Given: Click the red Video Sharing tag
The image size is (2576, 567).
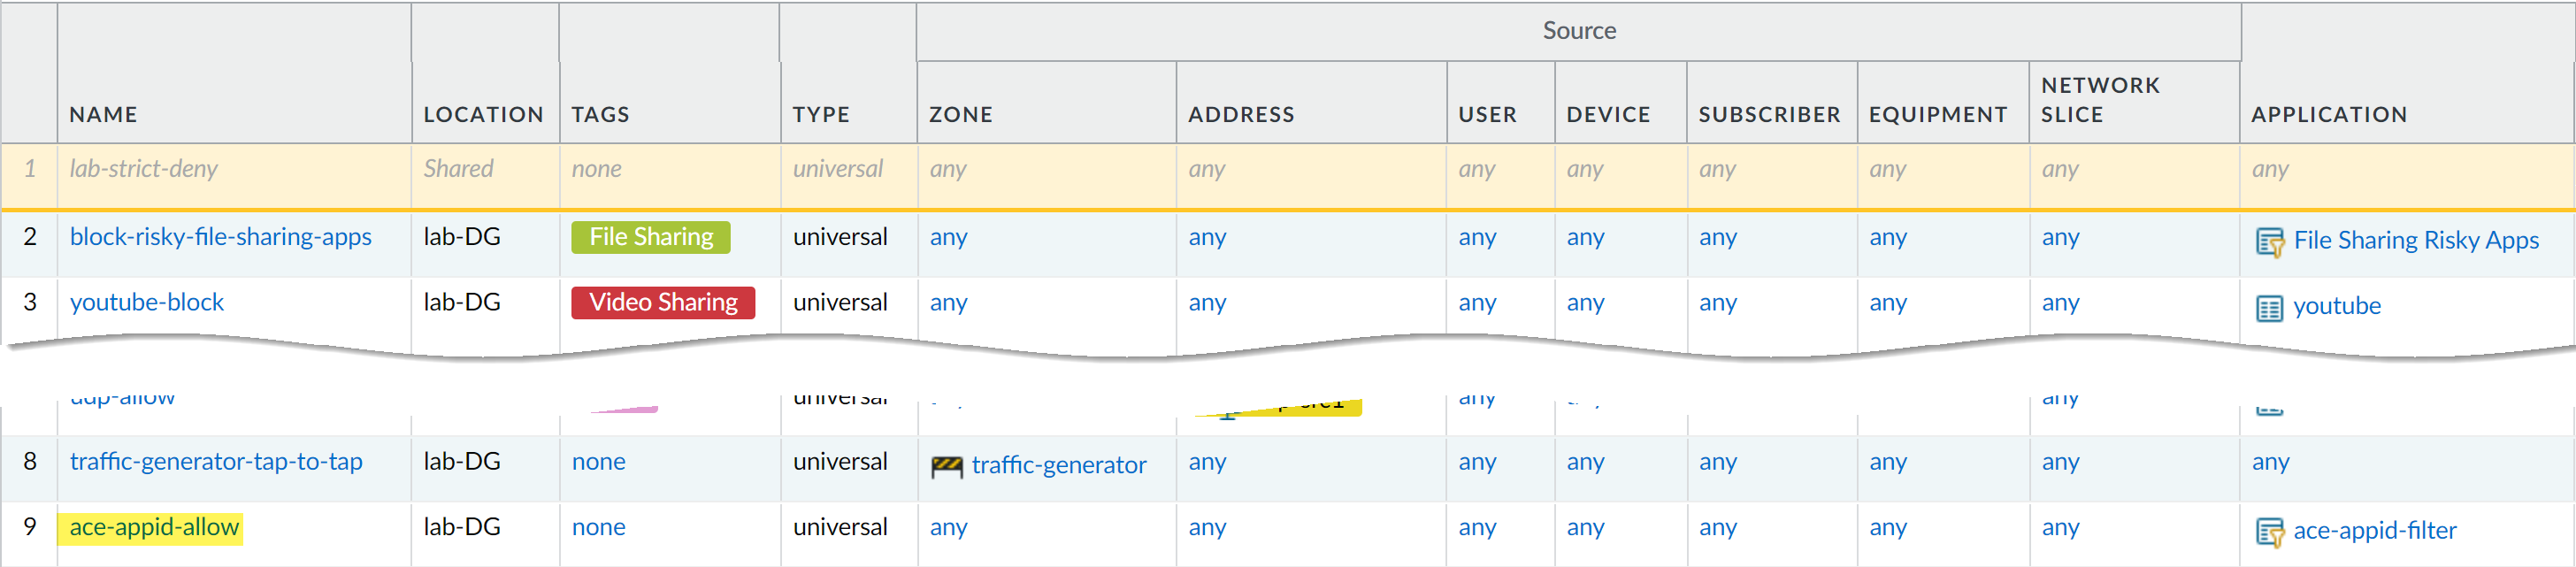Looking at the screenshot, I should tap(662, 302).
